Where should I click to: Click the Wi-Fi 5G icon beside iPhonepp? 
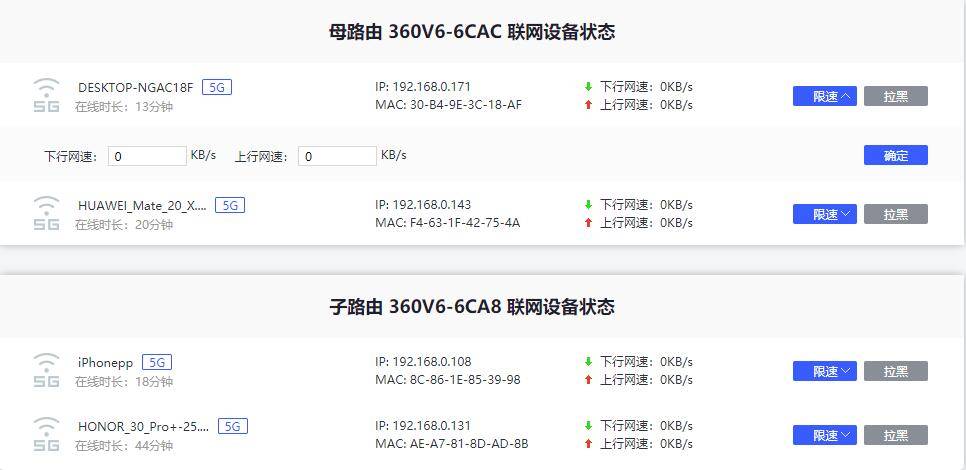46,370
